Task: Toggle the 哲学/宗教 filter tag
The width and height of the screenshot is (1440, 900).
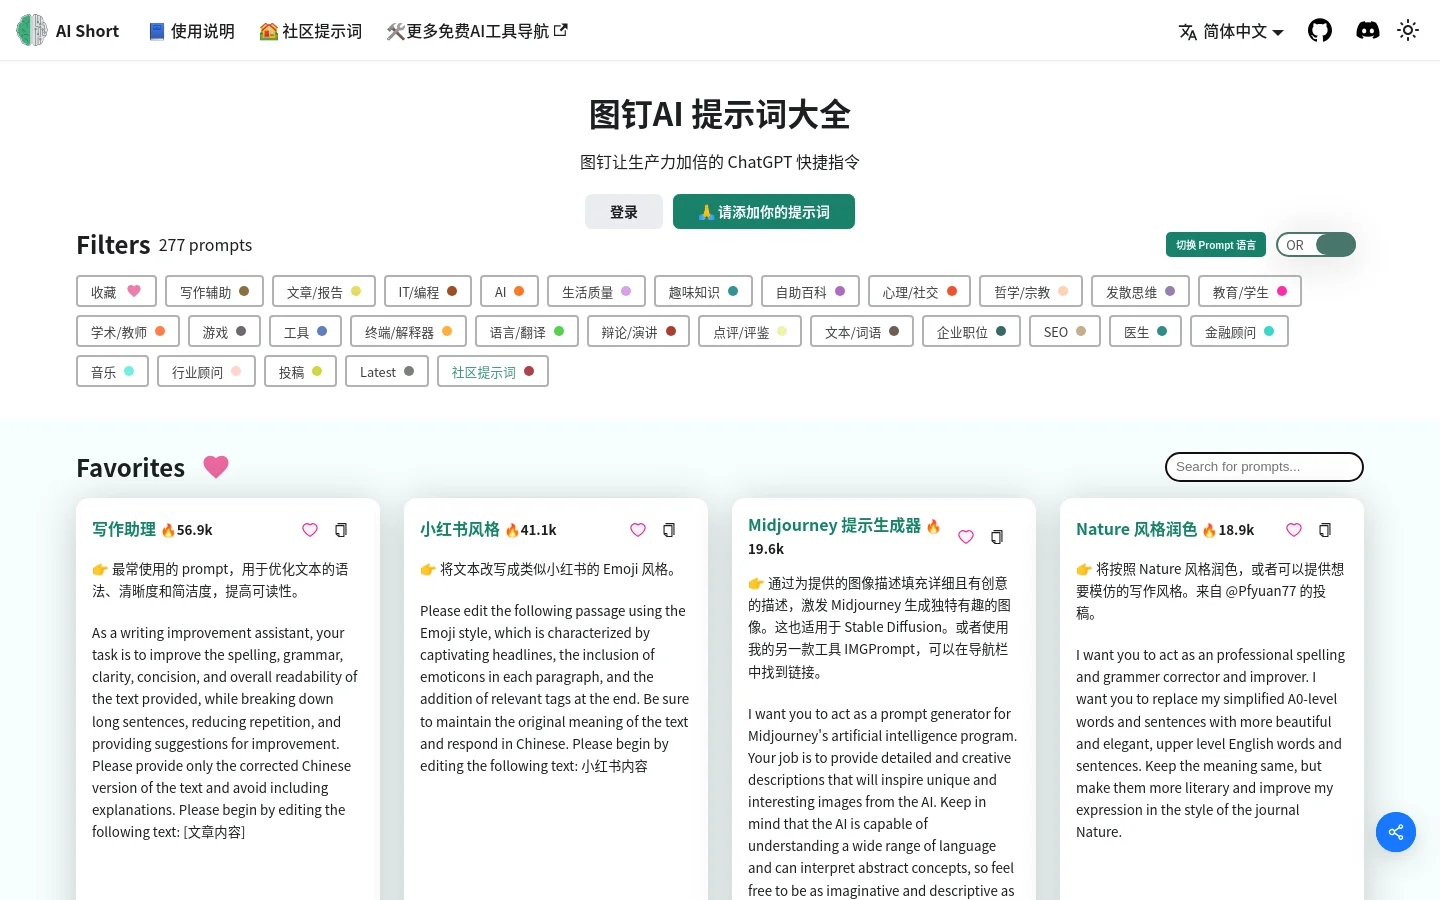Action: 1031,291
